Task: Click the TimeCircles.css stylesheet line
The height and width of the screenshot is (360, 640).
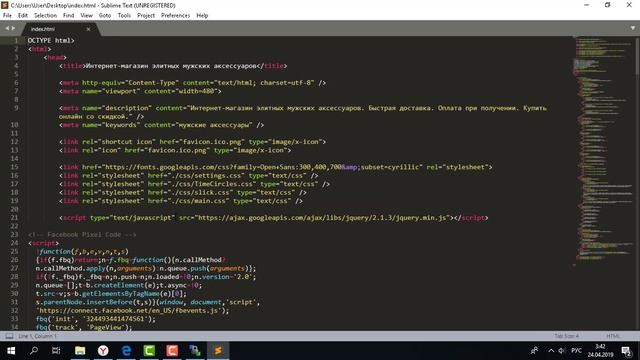Action: click(194, 184)
